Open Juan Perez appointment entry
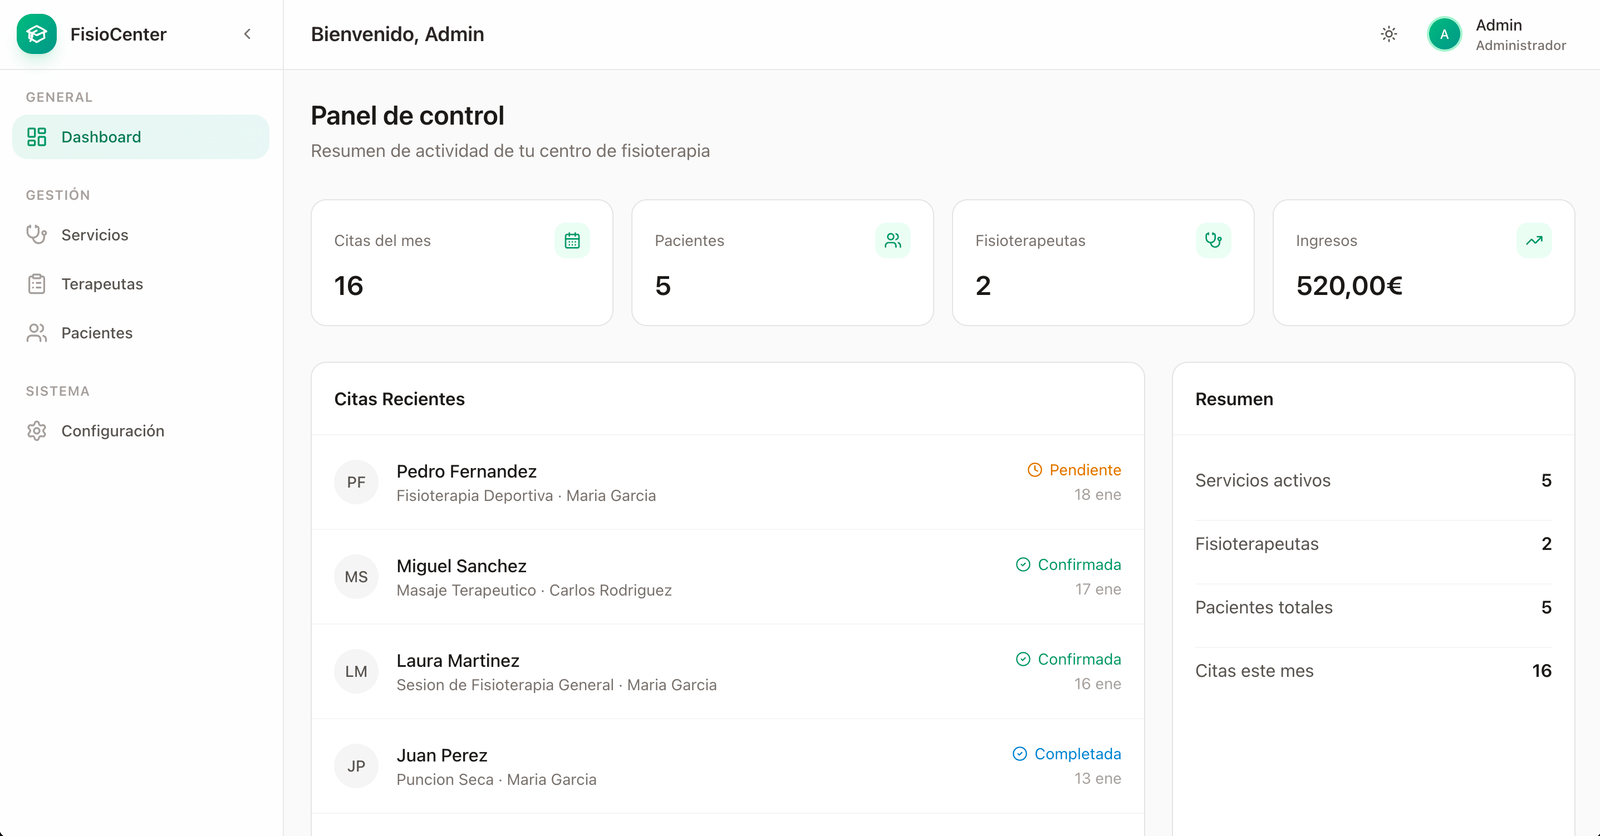This screenshot has width=1600, height=836. [442, 756]
